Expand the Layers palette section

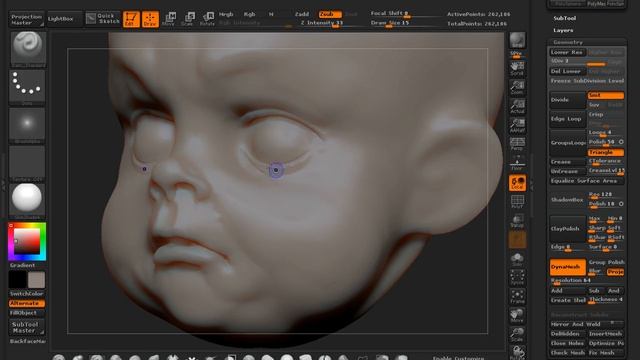pos(563,31)
